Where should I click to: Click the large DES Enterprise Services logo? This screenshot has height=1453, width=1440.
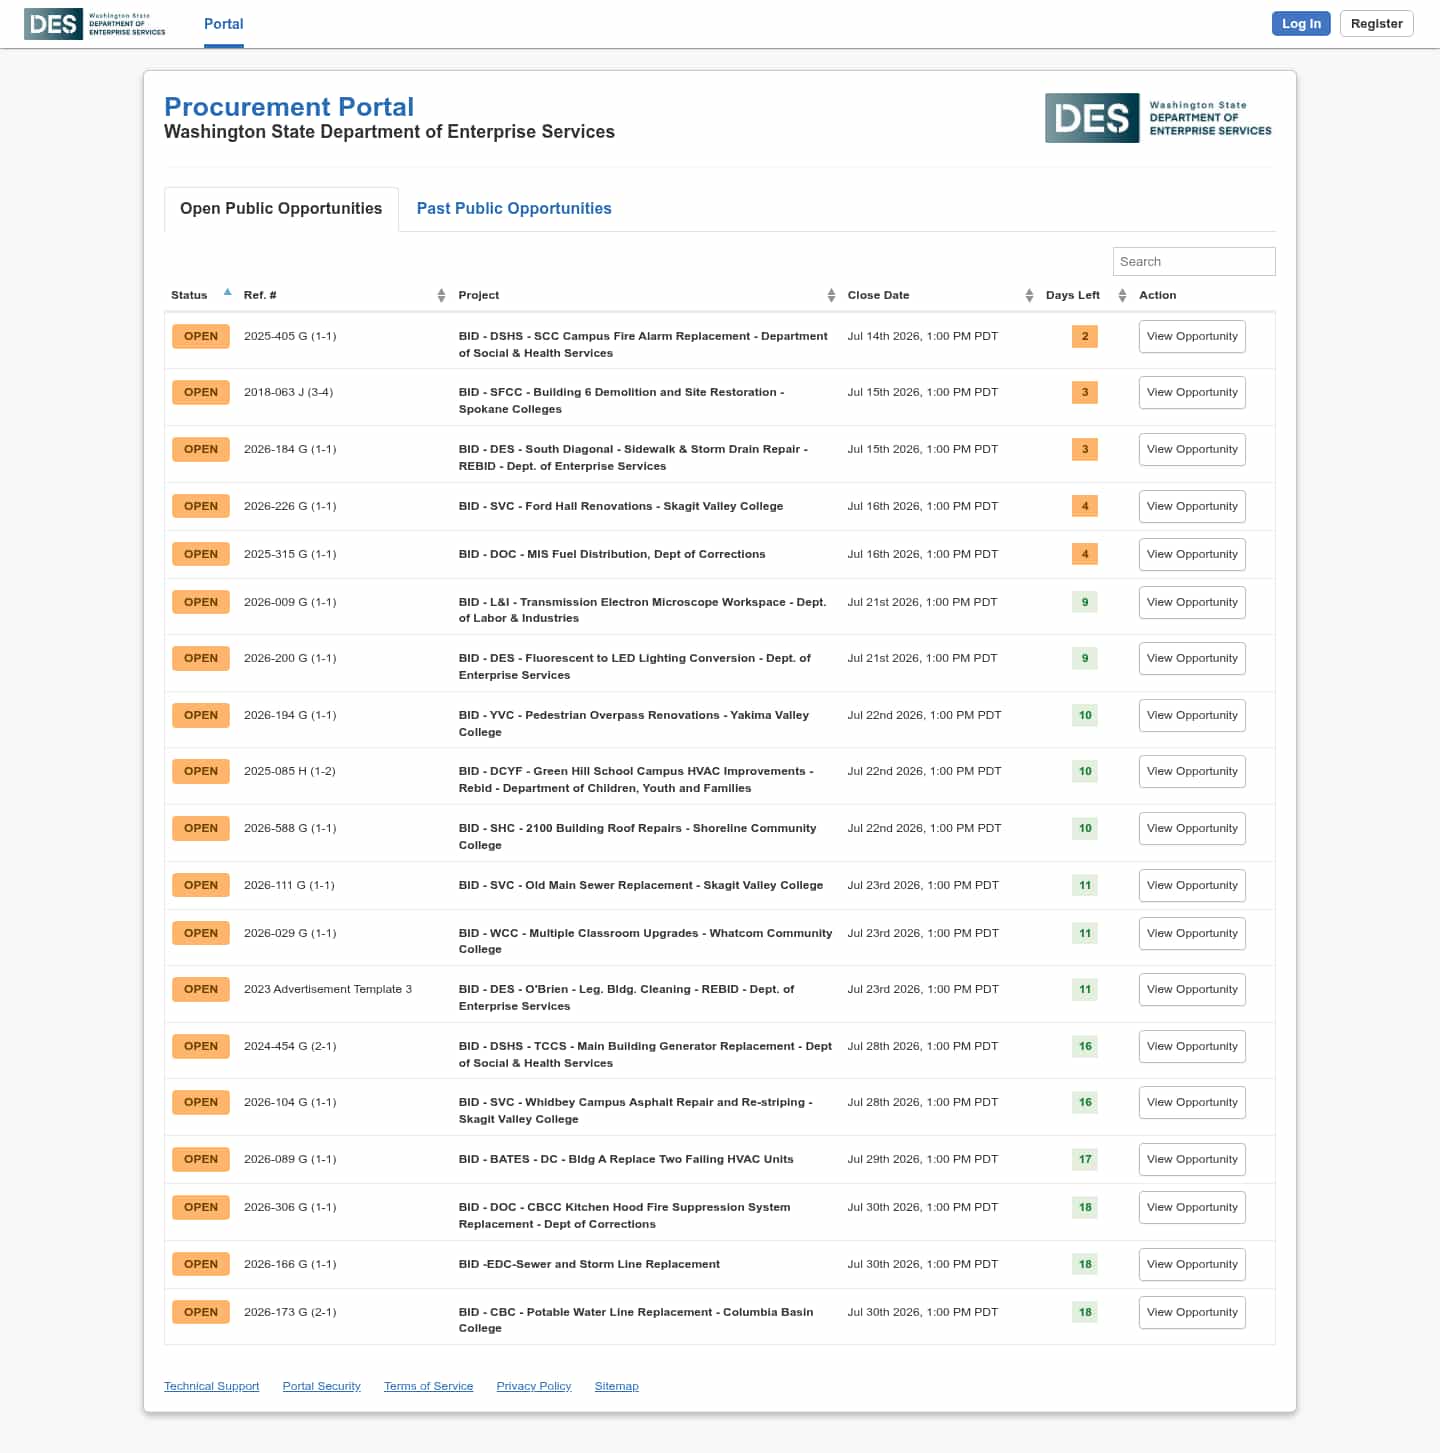[x=1159, y=118]
